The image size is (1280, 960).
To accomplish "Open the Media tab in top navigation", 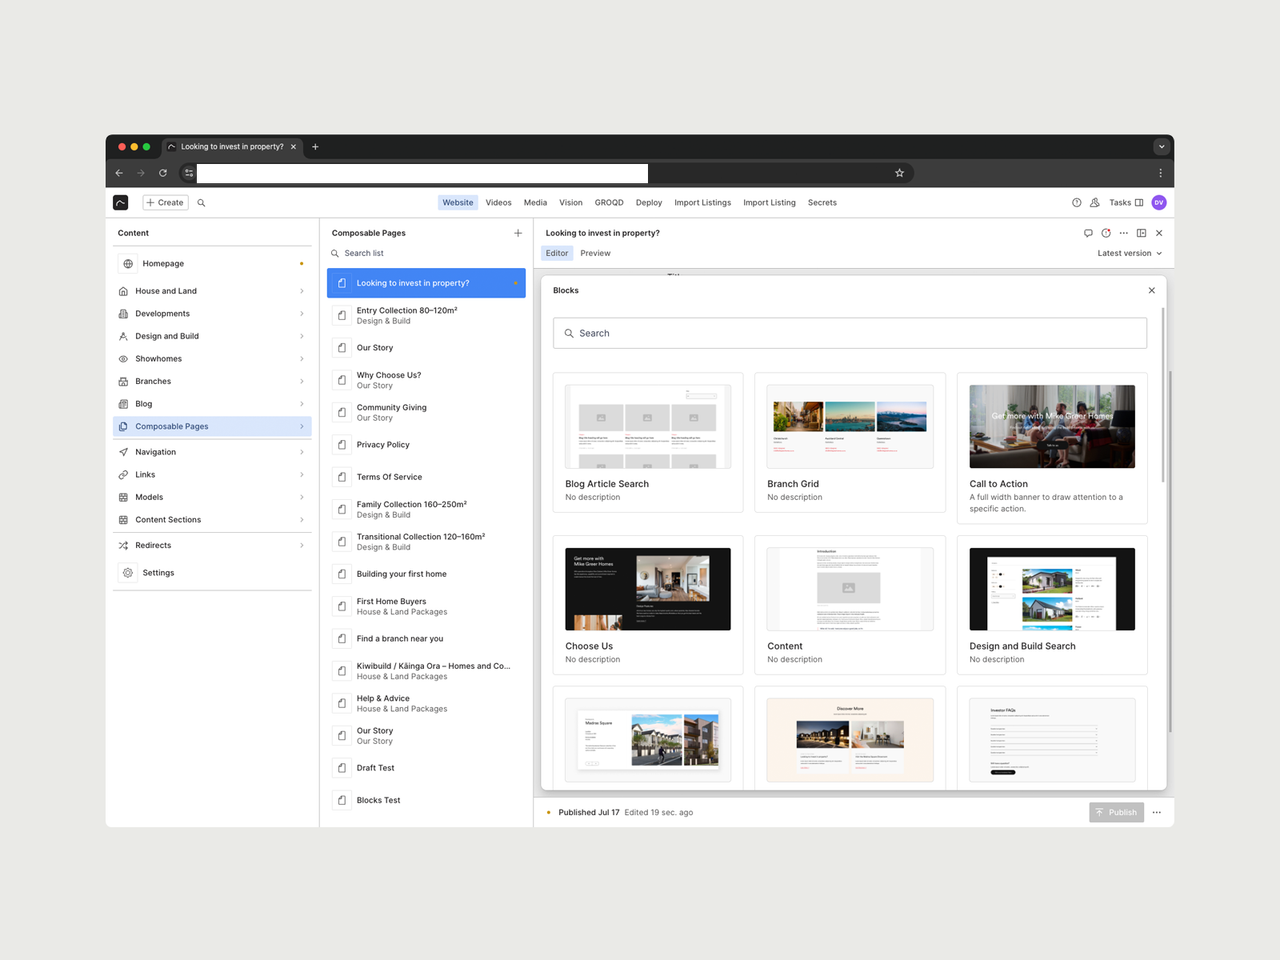I will (x=535, y=202).
